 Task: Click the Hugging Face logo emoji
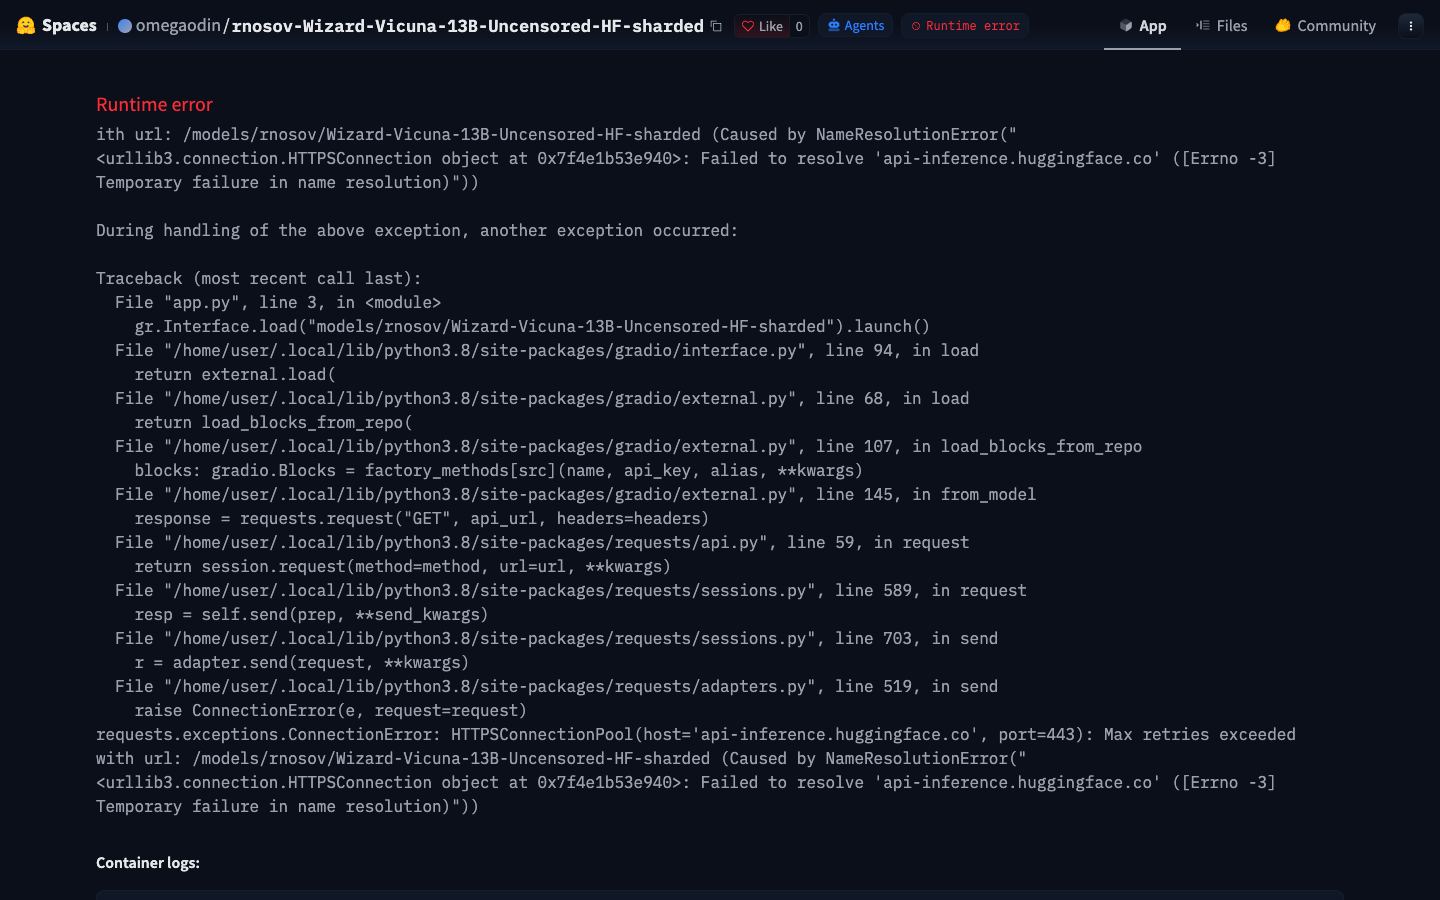(26, 26)
